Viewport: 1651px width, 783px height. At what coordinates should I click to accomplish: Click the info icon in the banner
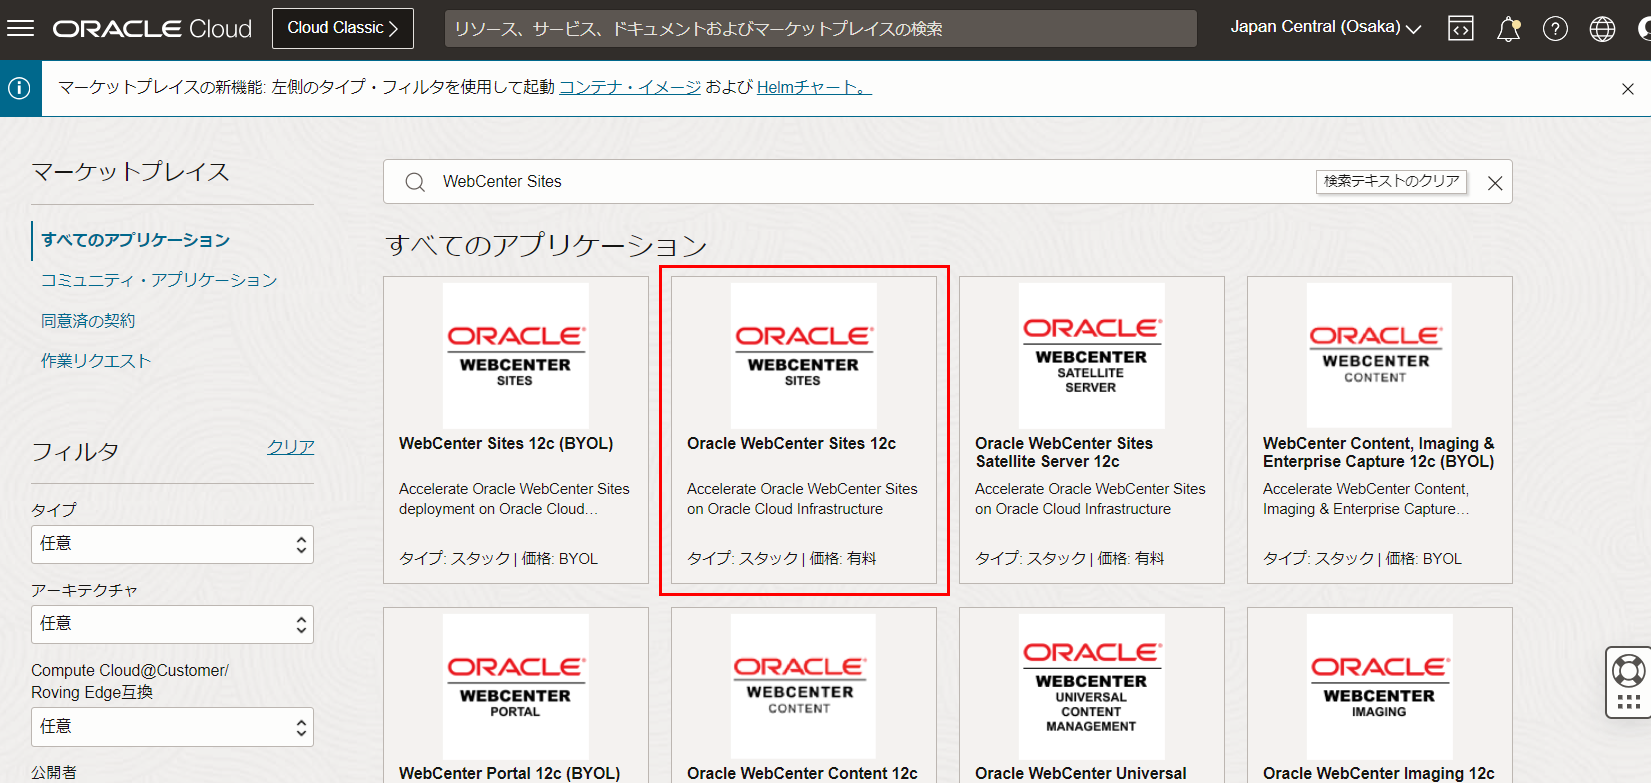pos(19,88)
